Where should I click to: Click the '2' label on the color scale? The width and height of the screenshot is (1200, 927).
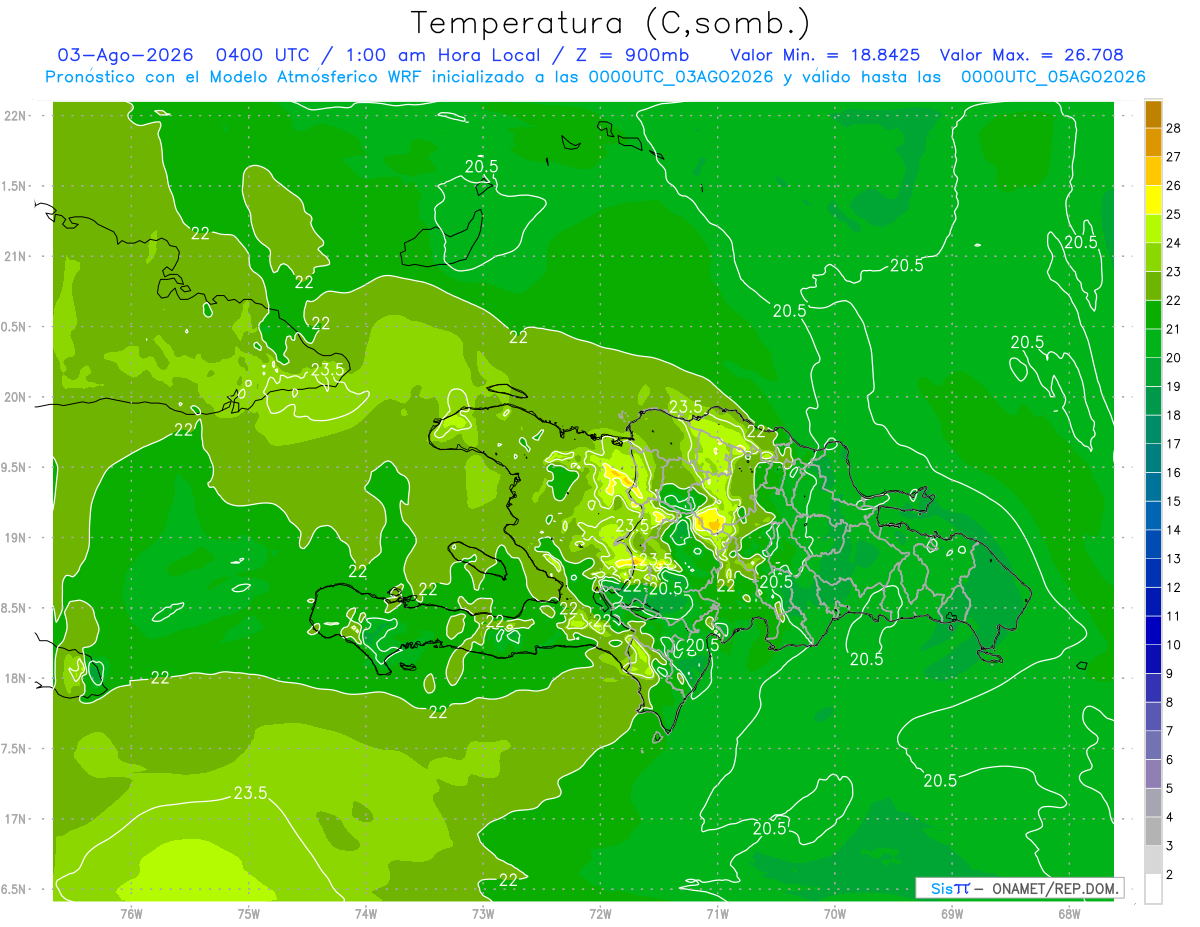(x=1171, y=875)
